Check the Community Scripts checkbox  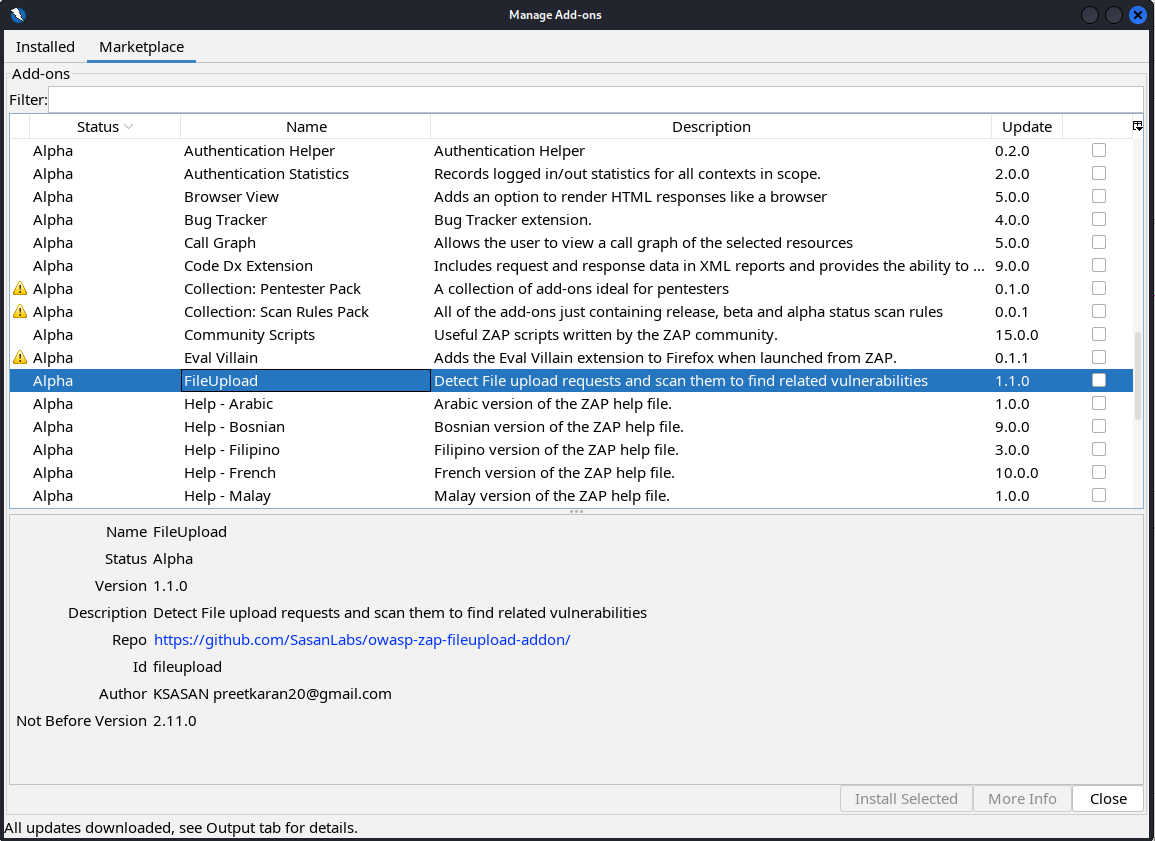coord(1098,334)
